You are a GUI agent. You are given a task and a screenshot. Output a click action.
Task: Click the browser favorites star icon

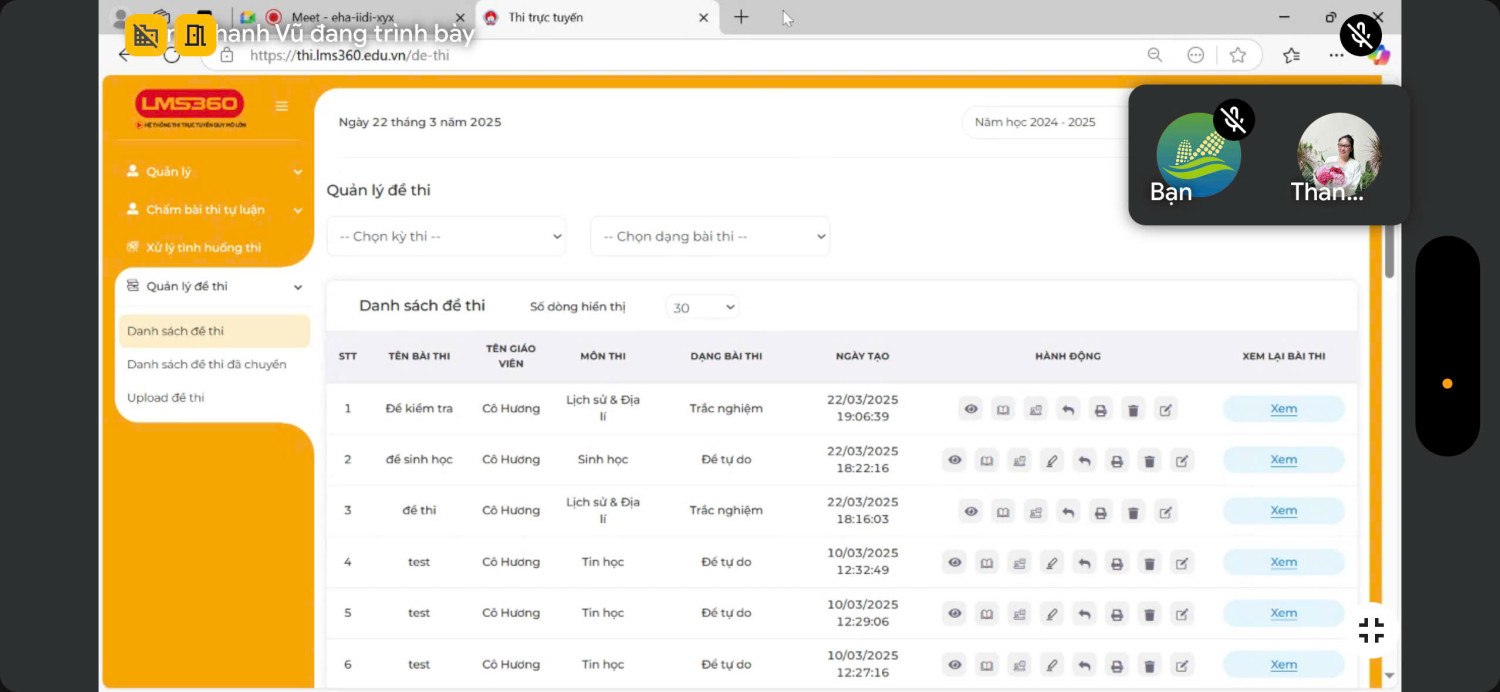[x=1238, y=55]
